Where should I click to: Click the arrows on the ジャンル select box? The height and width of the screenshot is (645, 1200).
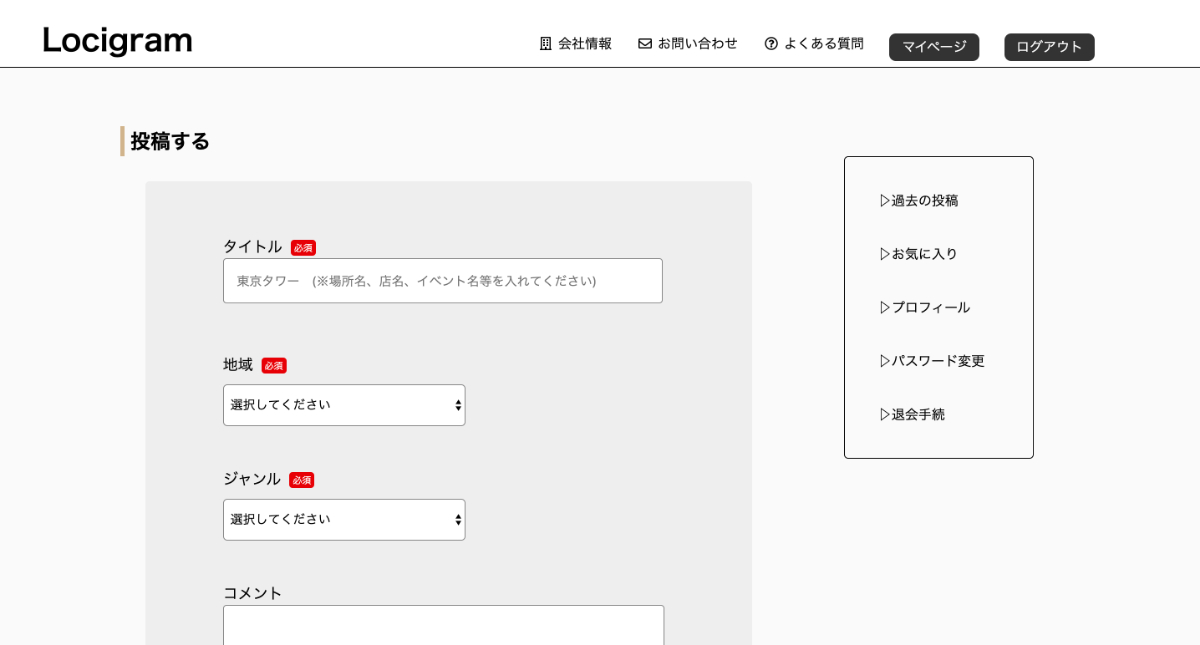pyautogui.click(x=458, y=520)
